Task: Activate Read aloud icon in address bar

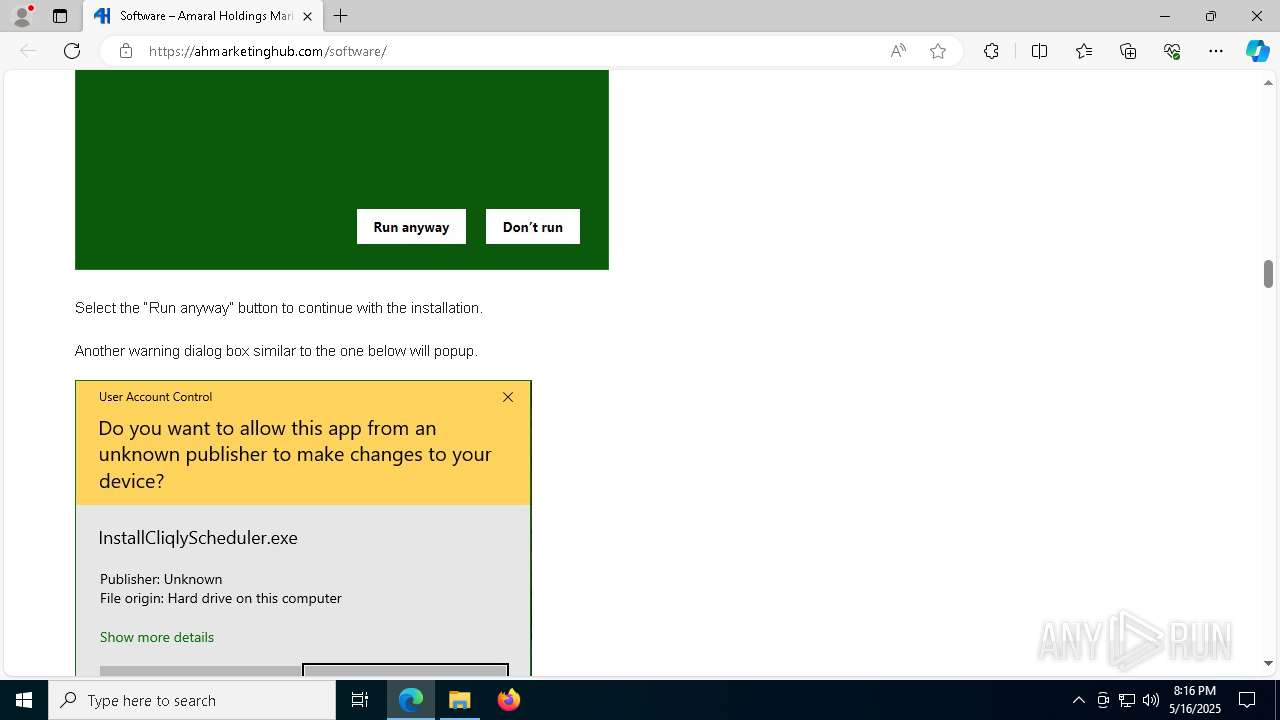Action: point(898,51)
